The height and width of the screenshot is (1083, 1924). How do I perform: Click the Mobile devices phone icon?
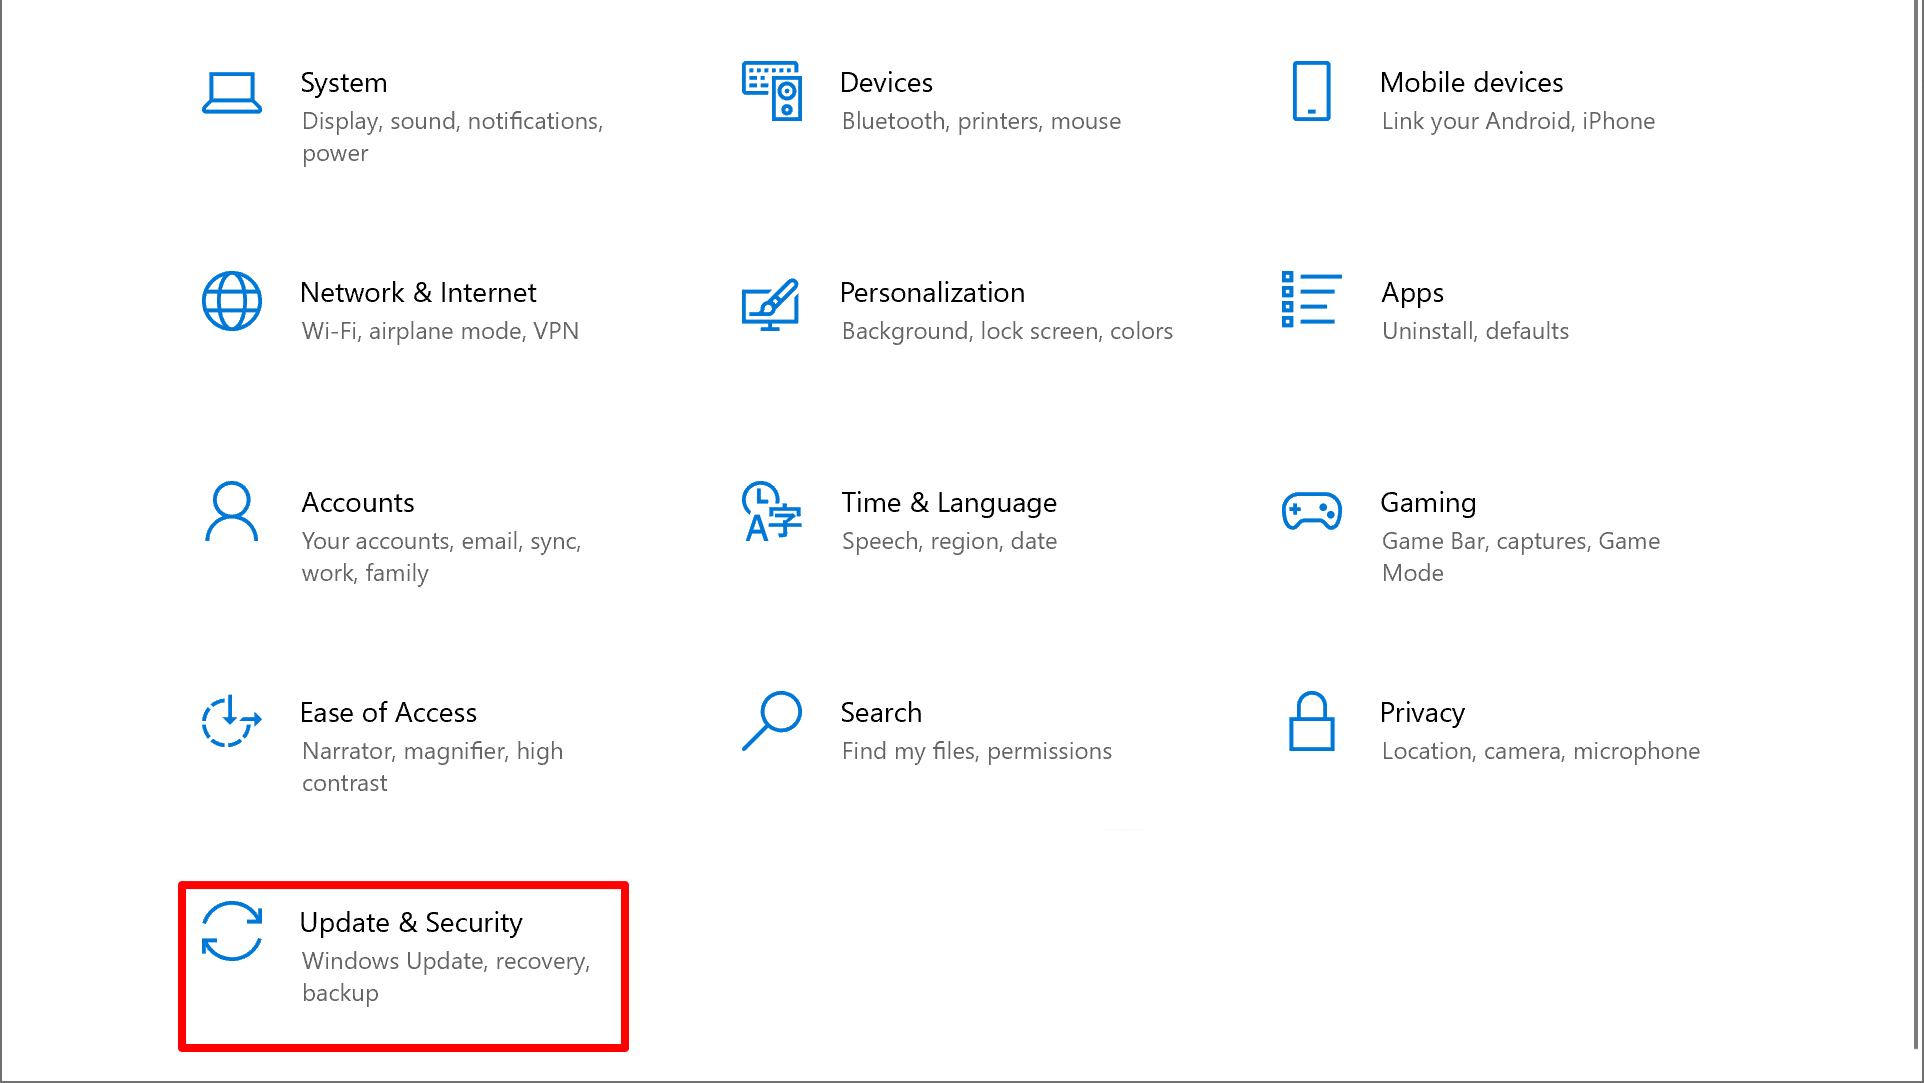click(1311, 91)
